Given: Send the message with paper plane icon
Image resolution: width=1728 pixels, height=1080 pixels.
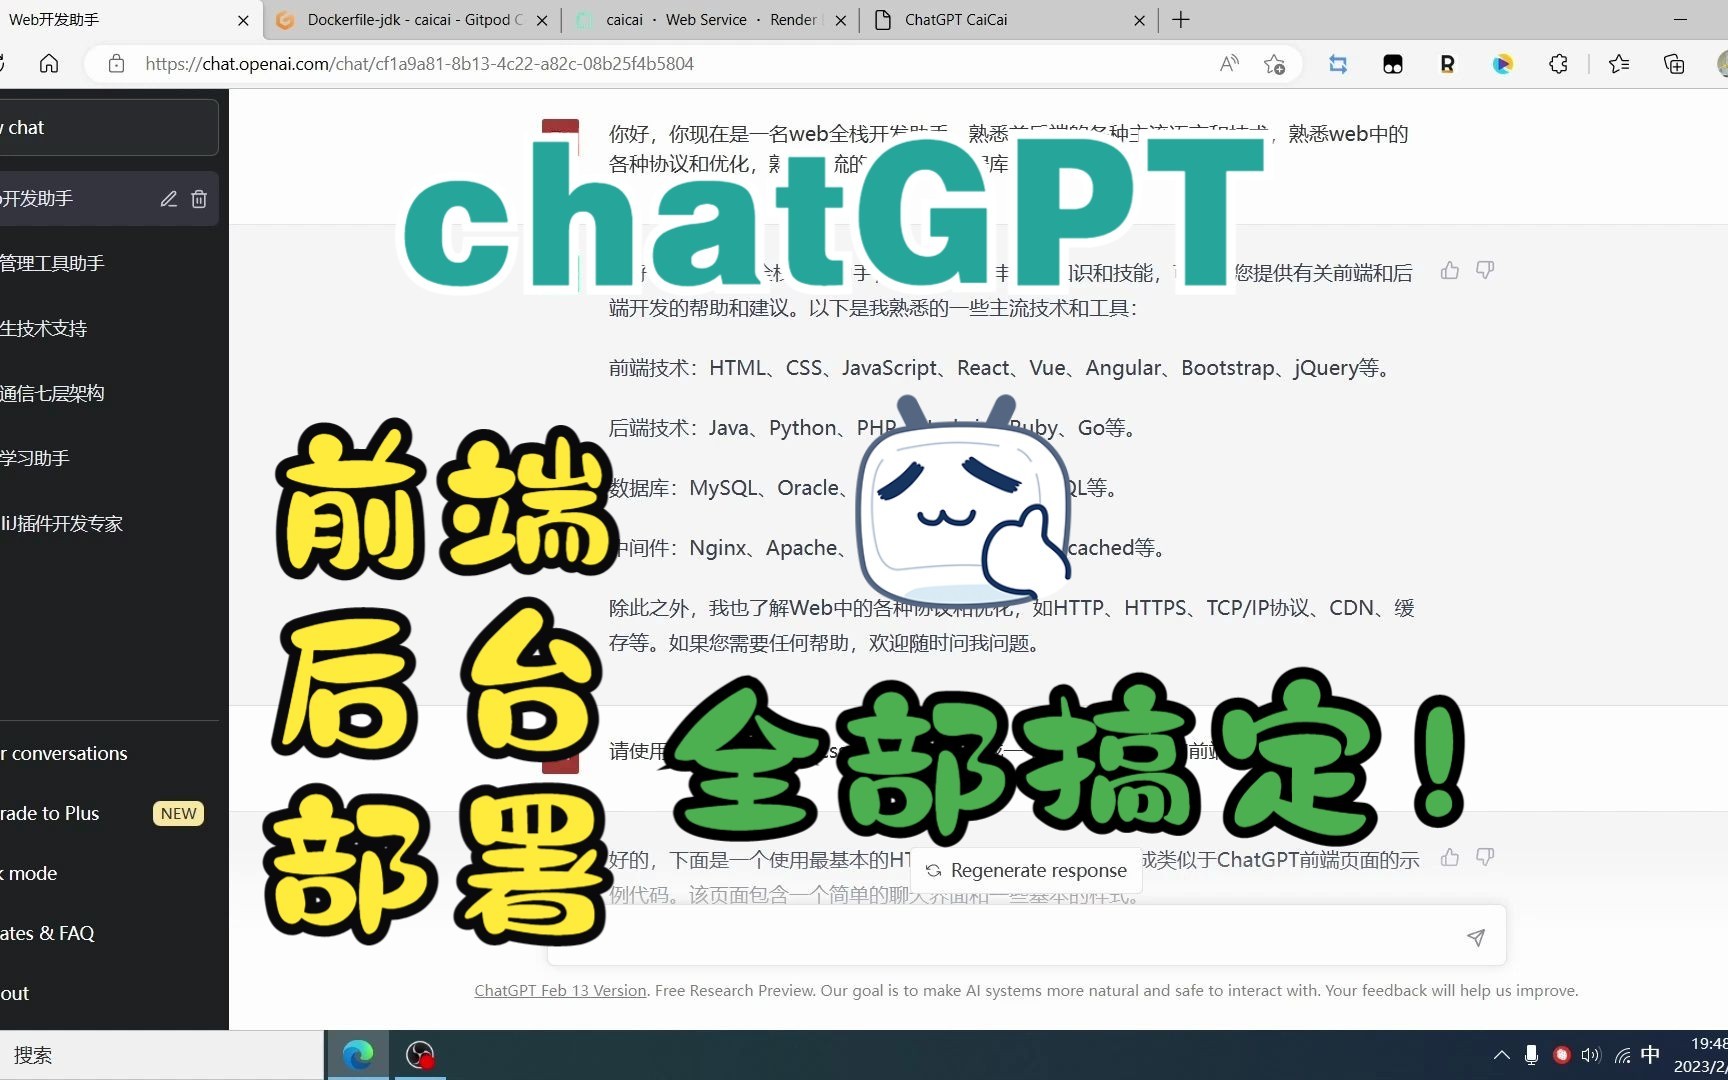Looking at the screenshot, I should [1476, 937].
